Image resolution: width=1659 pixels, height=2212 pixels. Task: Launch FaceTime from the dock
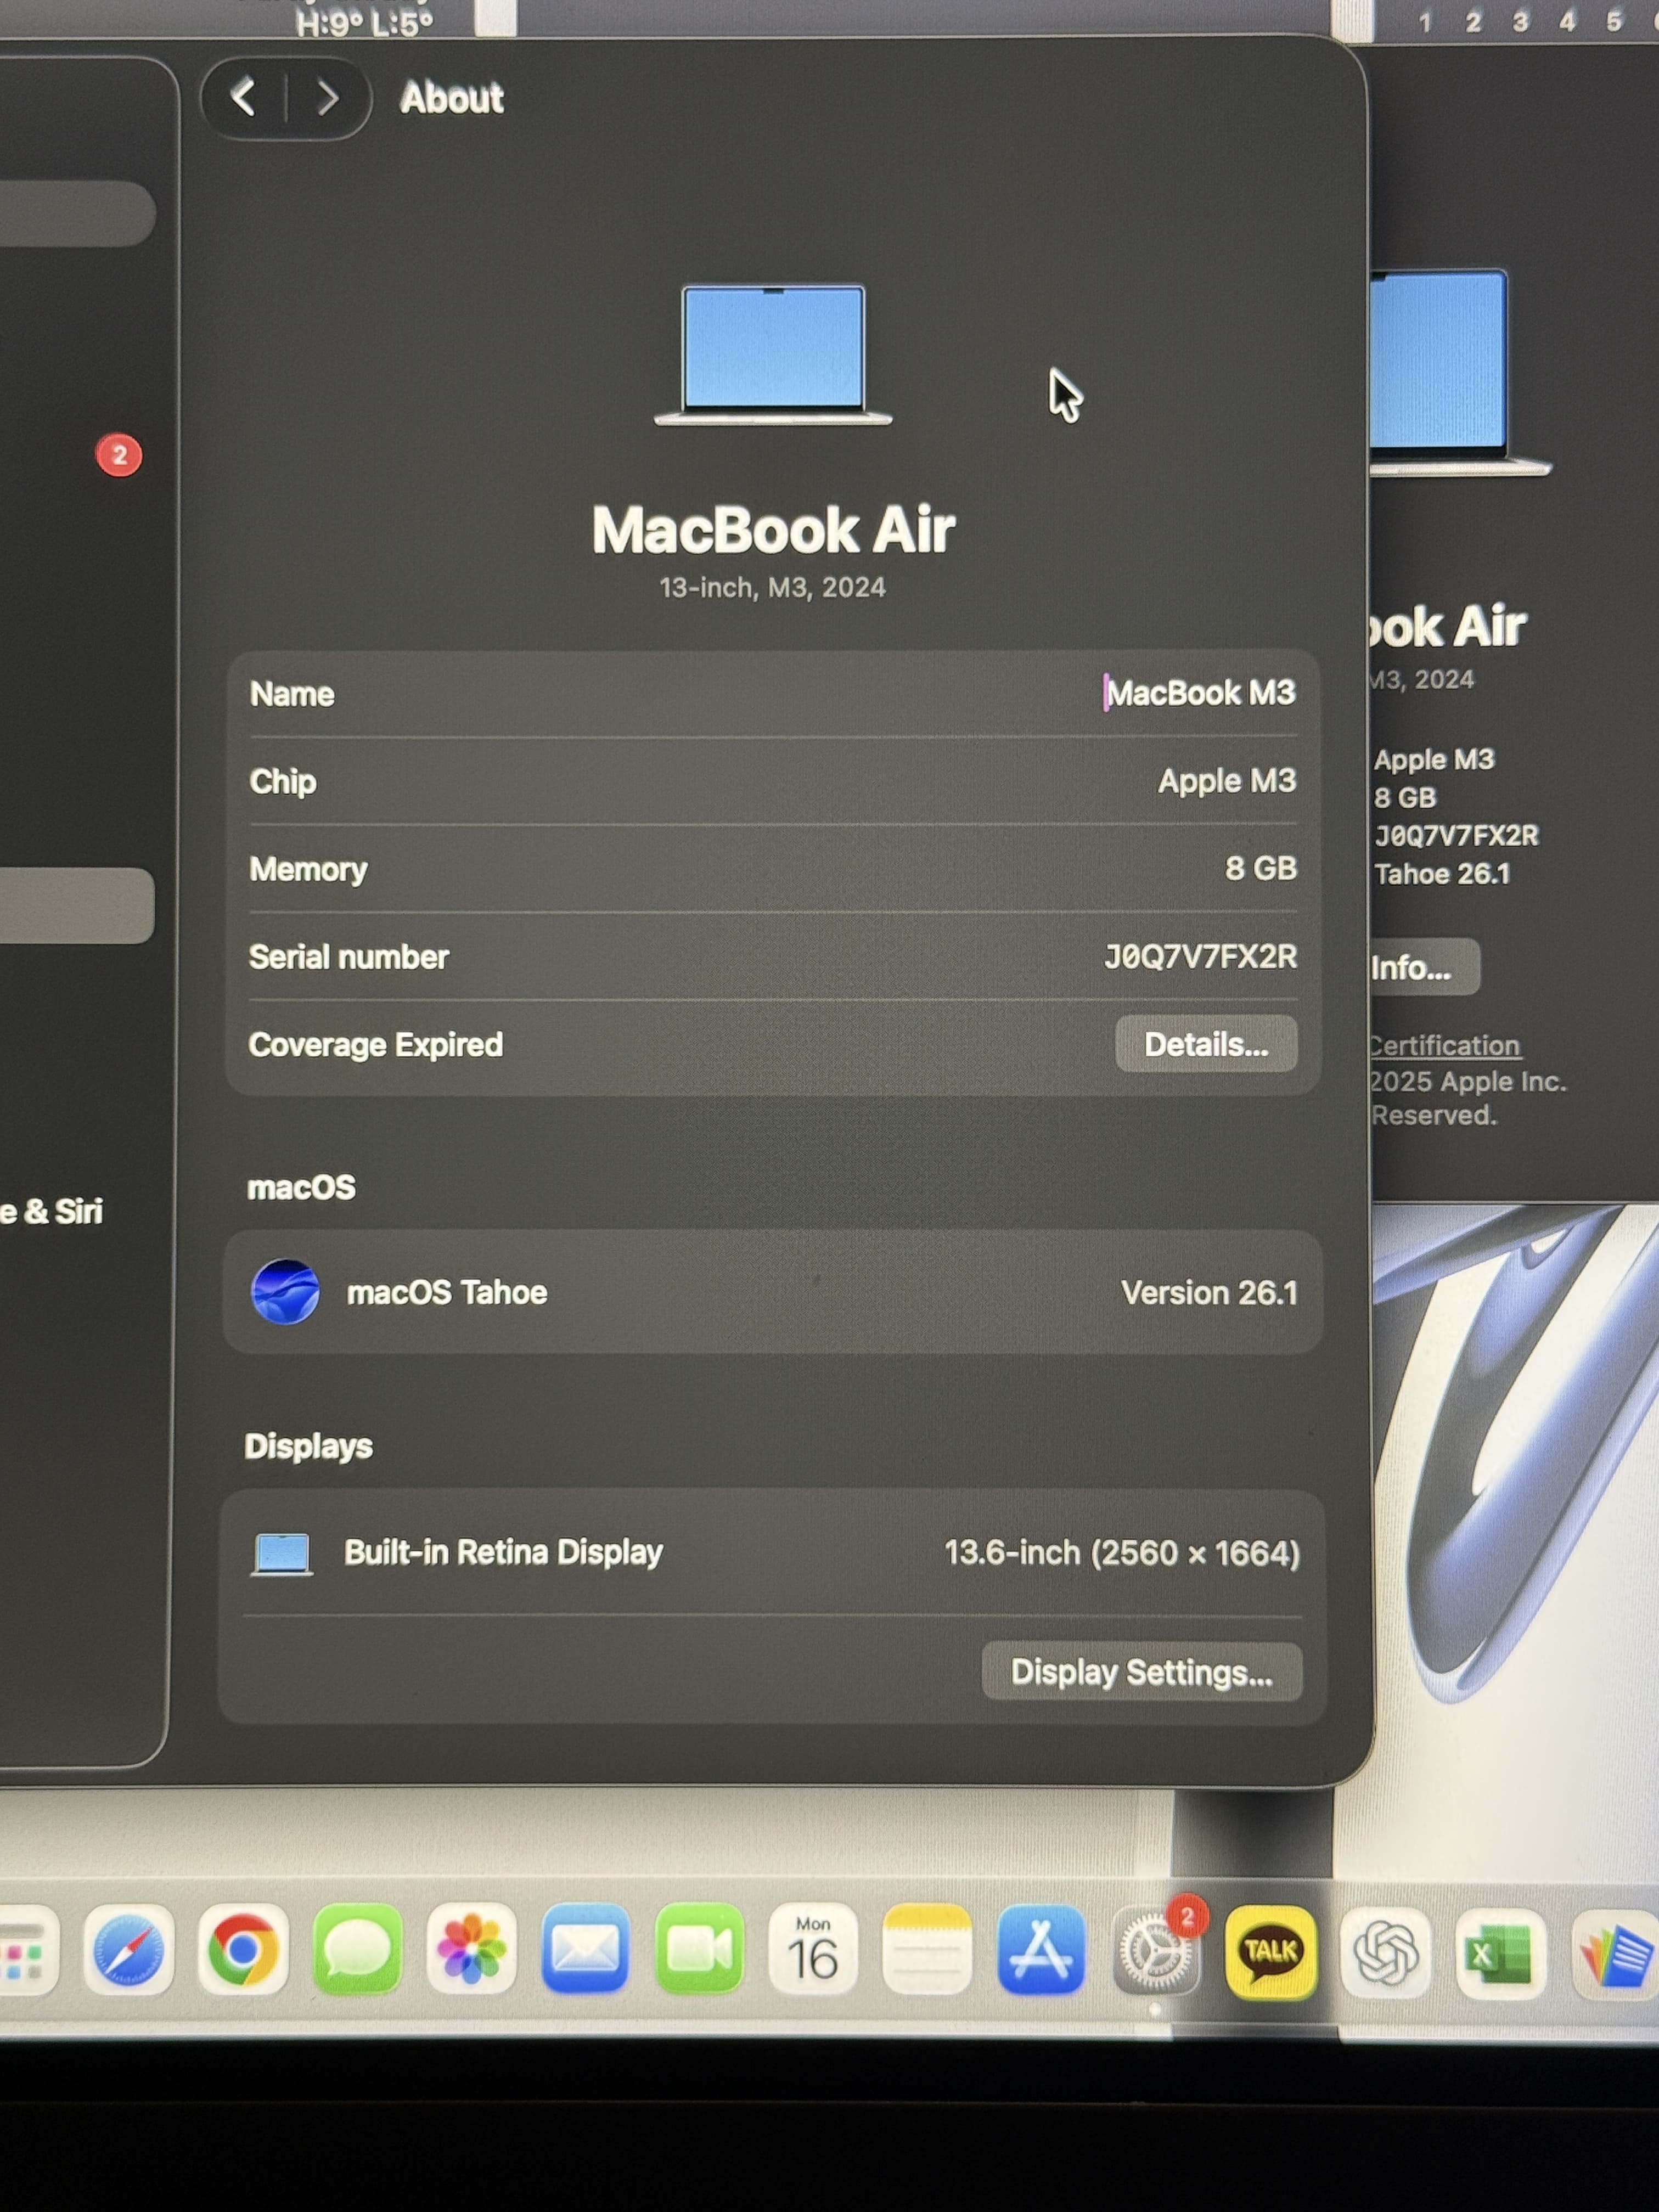click(x=699, y=1950)
